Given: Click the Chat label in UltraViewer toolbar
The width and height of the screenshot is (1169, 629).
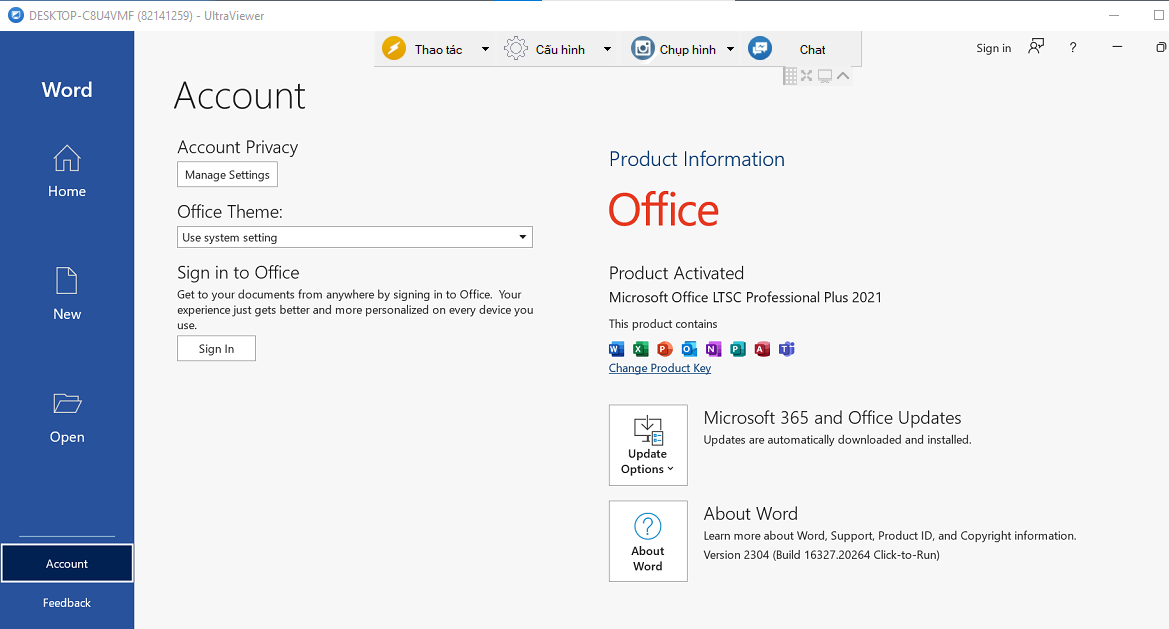Looking at the screenshot, I should tap(812, 50).
